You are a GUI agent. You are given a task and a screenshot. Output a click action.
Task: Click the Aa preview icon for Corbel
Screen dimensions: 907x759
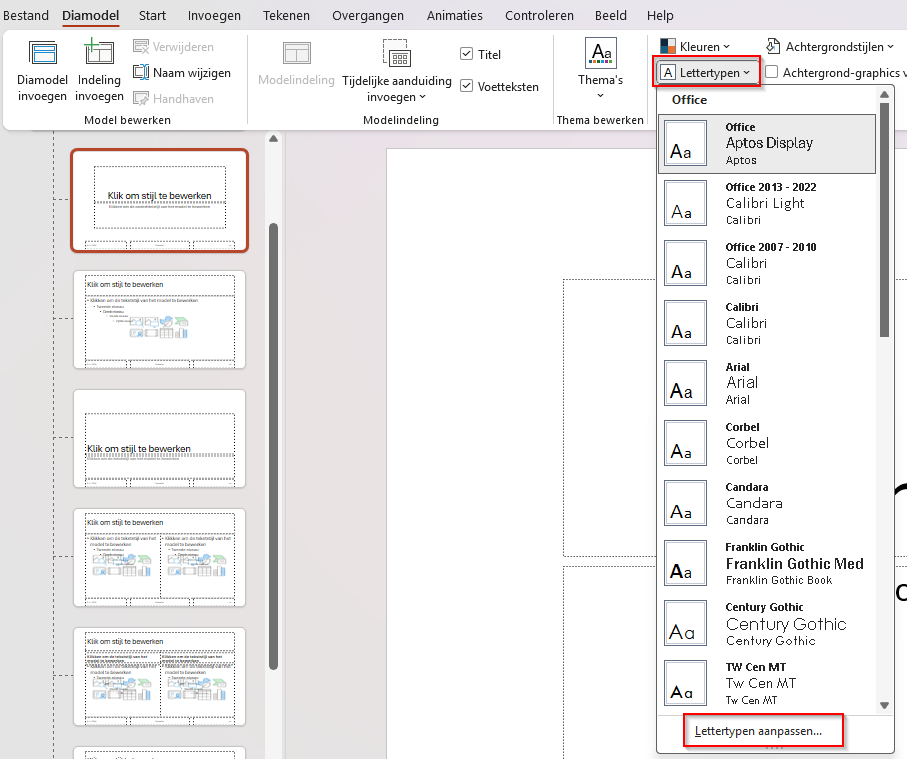685,443
